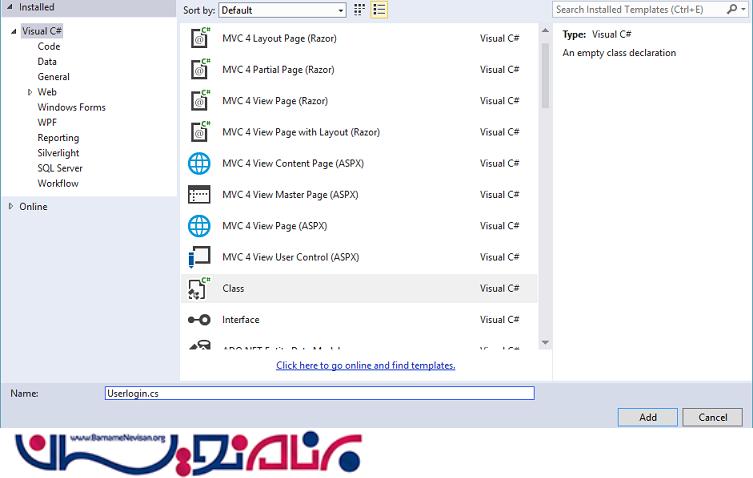Screen dimensions: 753x478
Task: Select MVC 4 View Page with Layout icon
Action: 199,132
